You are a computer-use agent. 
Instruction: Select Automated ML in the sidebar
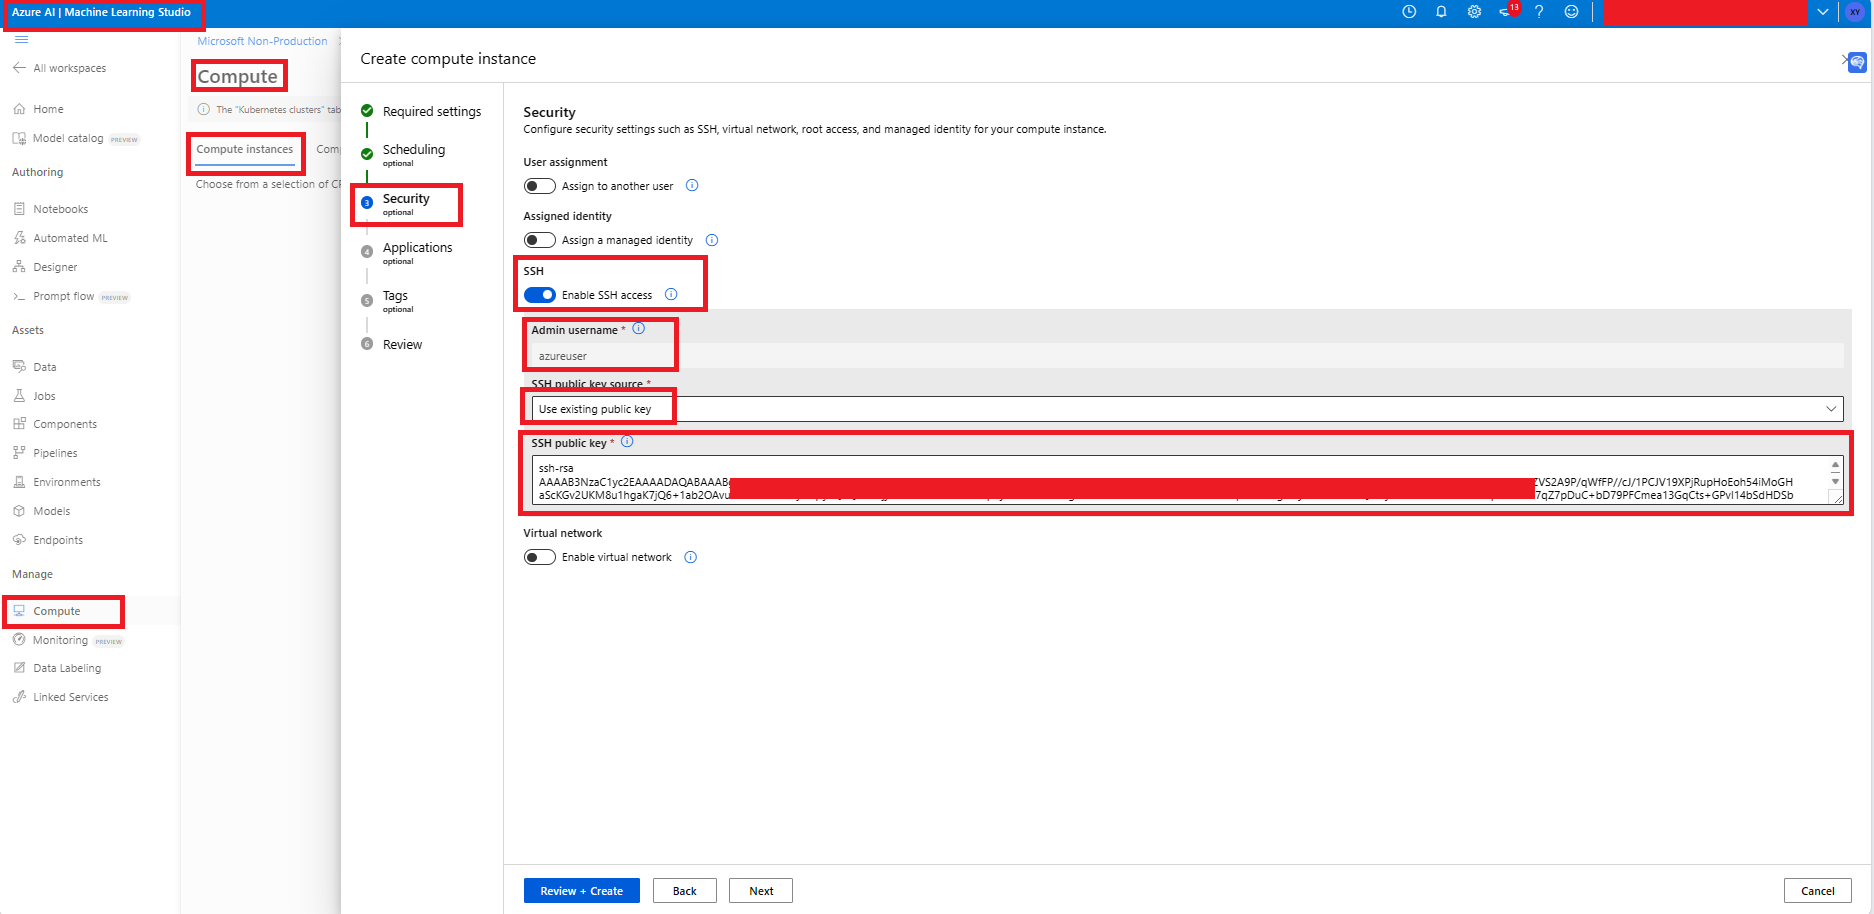tap(70, 237)
